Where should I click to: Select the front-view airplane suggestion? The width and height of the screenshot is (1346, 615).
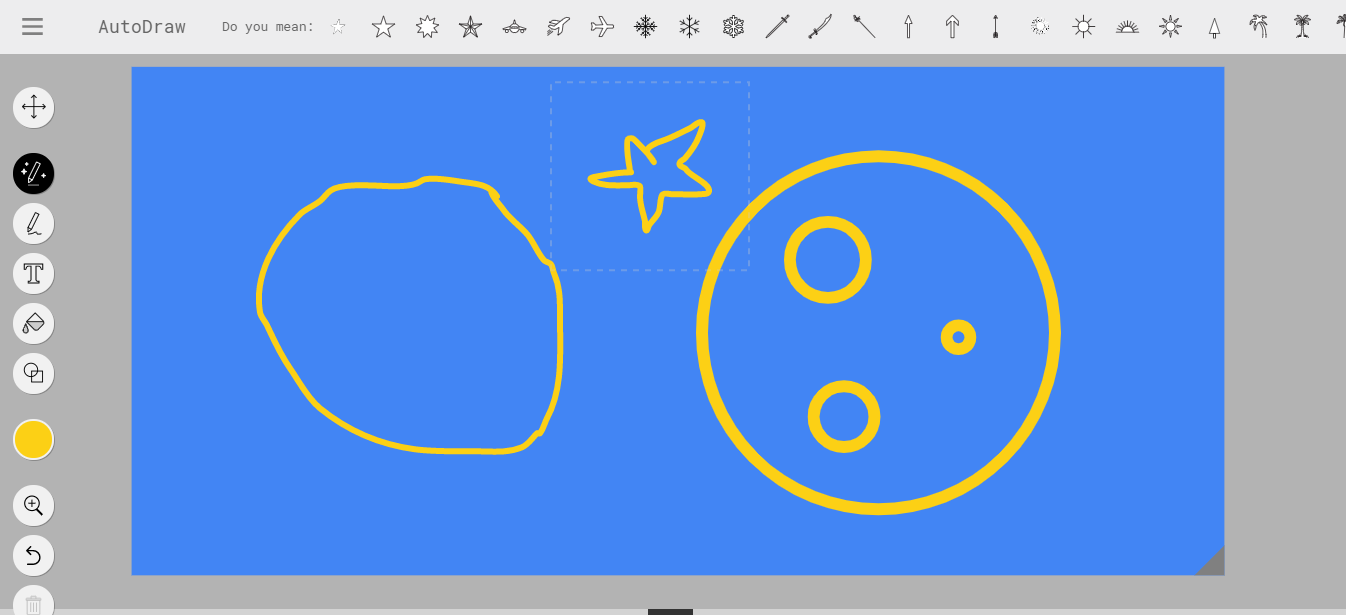click(x=514, y=27)
